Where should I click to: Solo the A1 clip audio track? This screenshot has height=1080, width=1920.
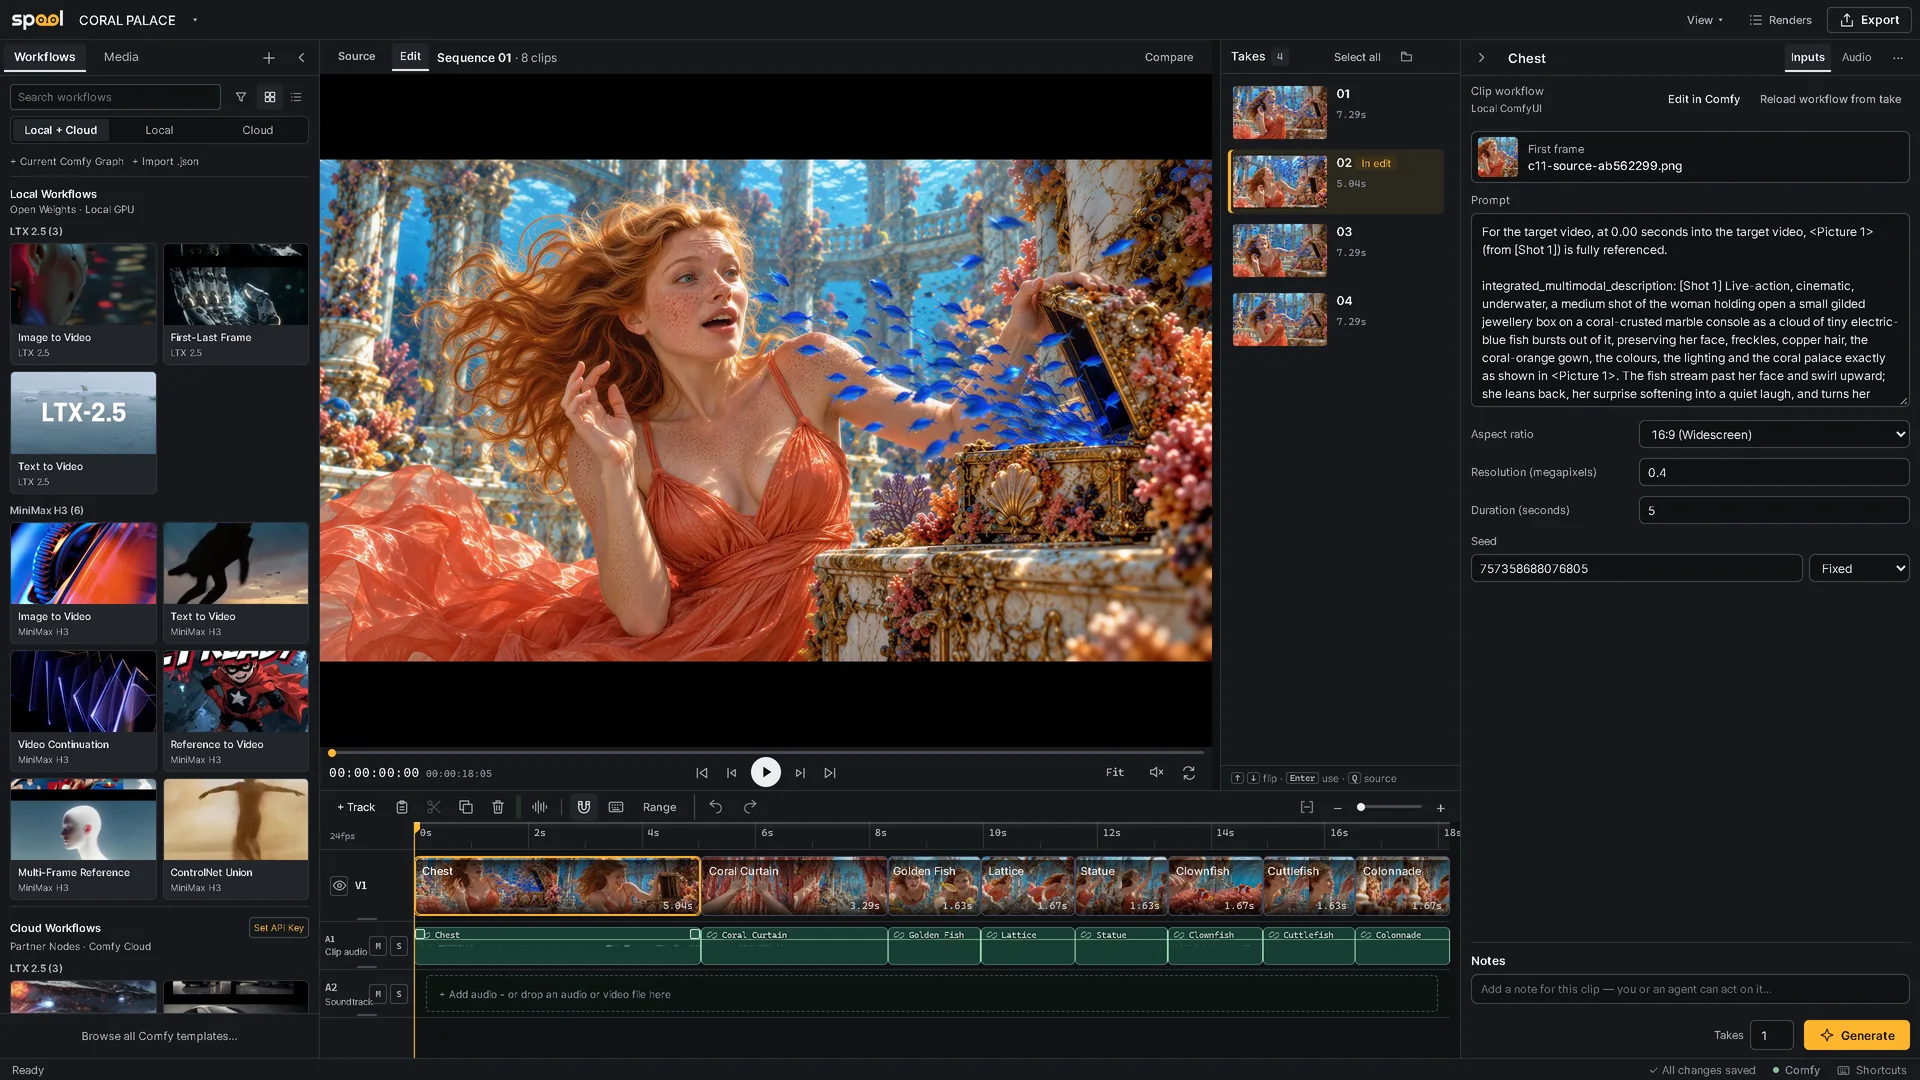tap(399, 945)
